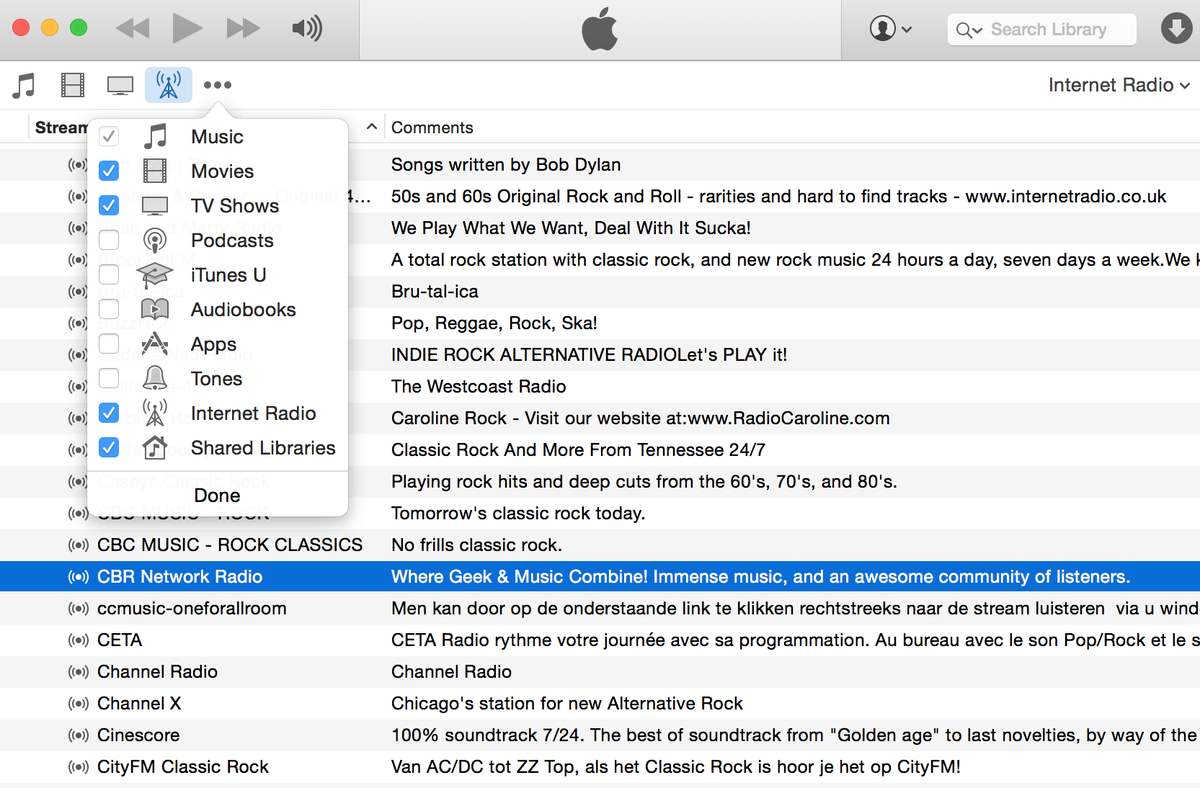Click the 'Bru-tal-ica' comment
This screenshot has width=1200, height=788.
pyautogui.click(x=435, y=291)
